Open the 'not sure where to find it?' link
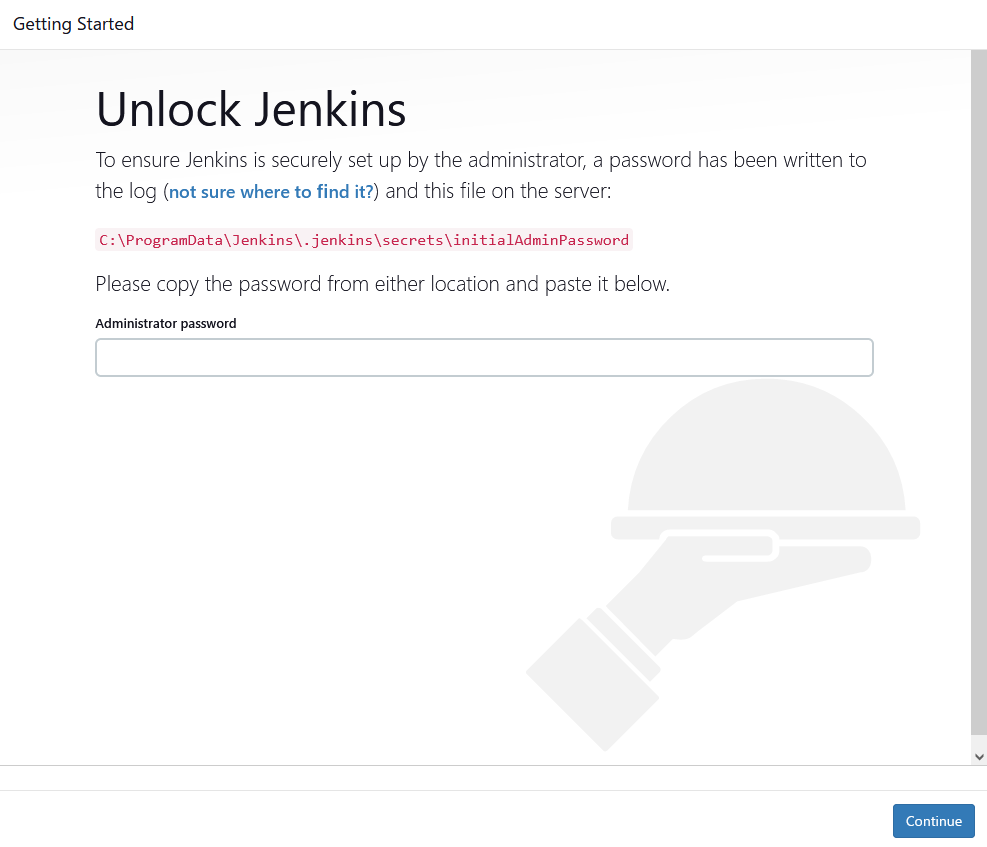Image resolution: width=987 pixels, height=847 pixels. click(270, 191)
